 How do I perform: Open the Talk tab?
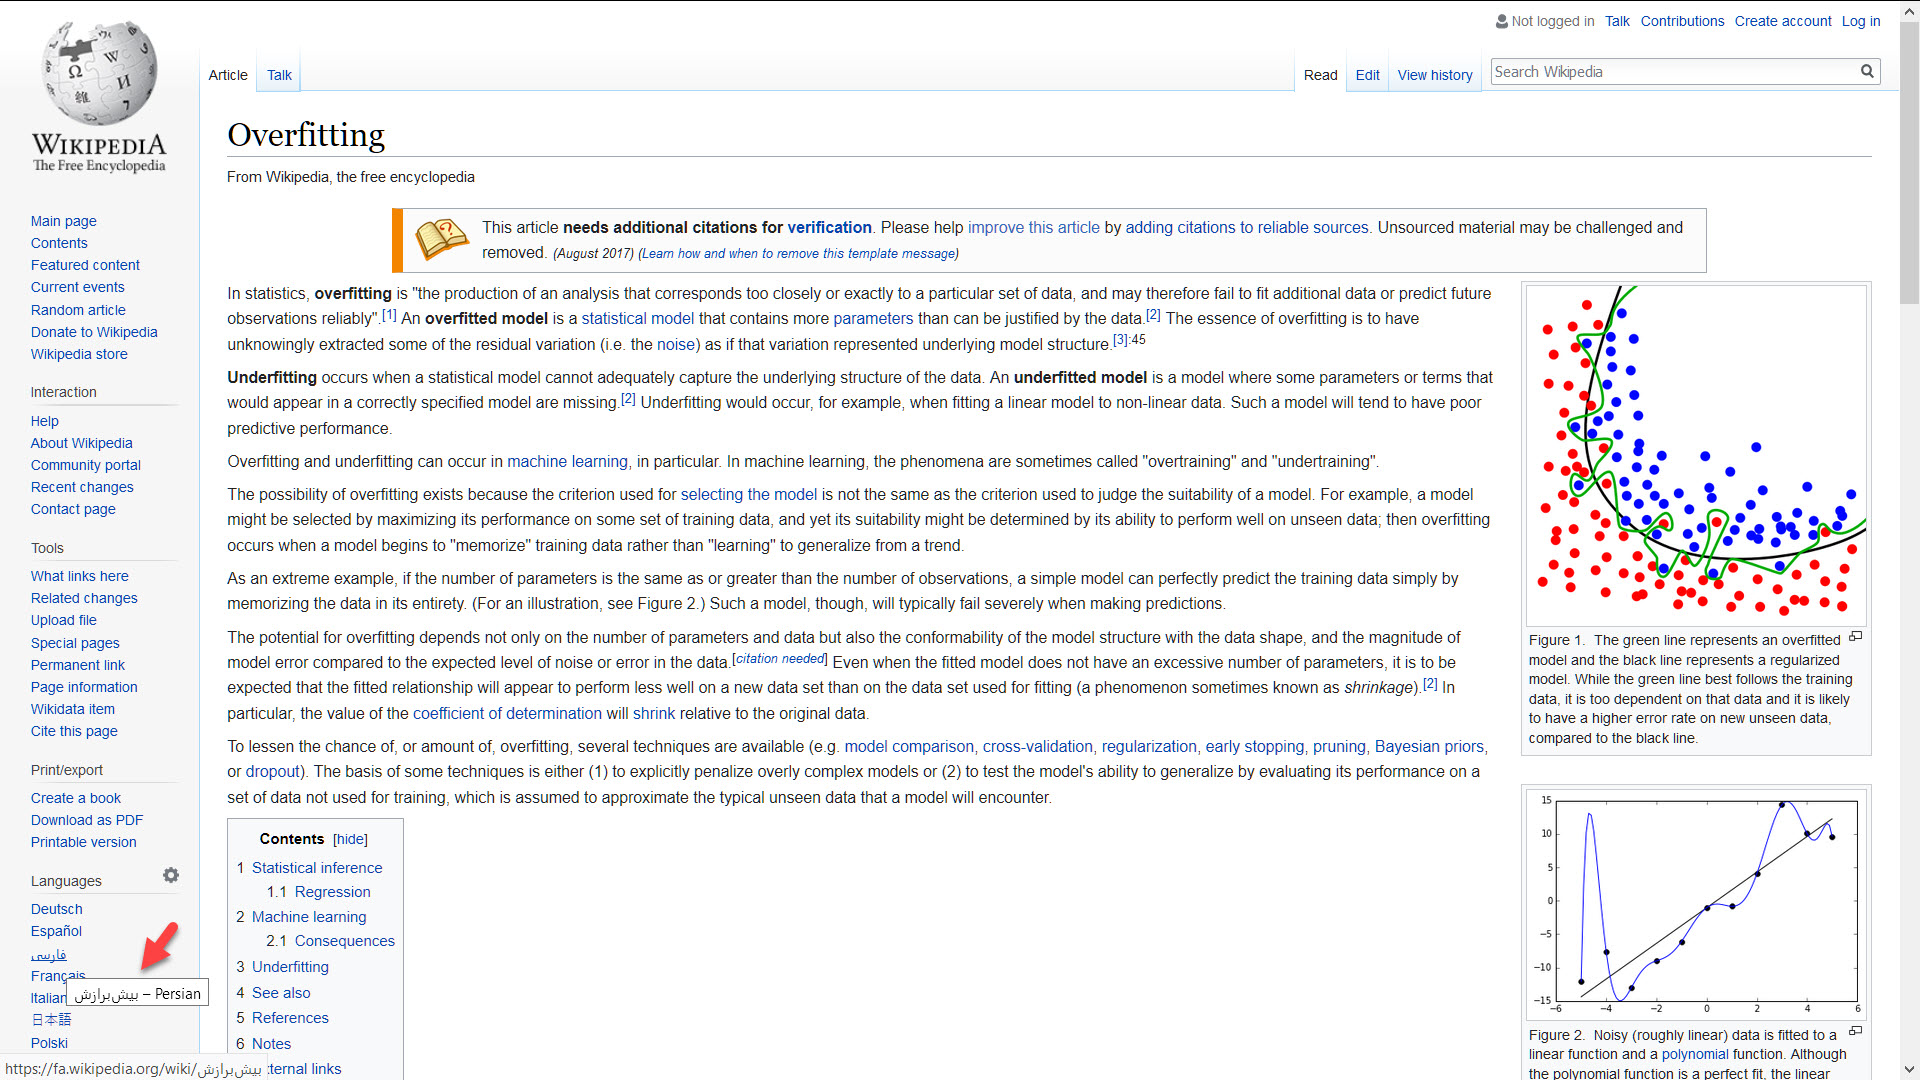[279, 75]
